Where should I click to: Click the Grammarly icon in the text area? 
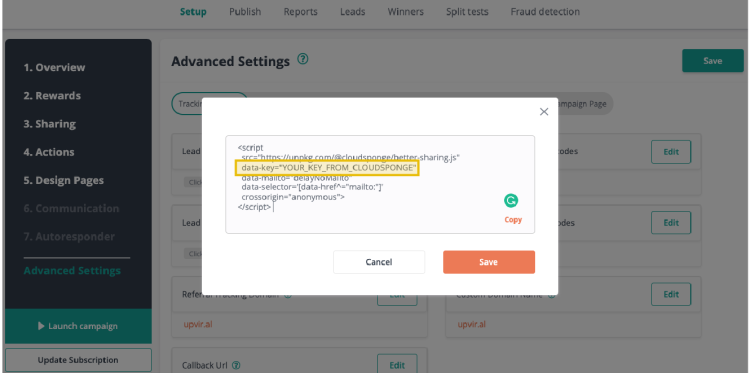coord(511,200)
